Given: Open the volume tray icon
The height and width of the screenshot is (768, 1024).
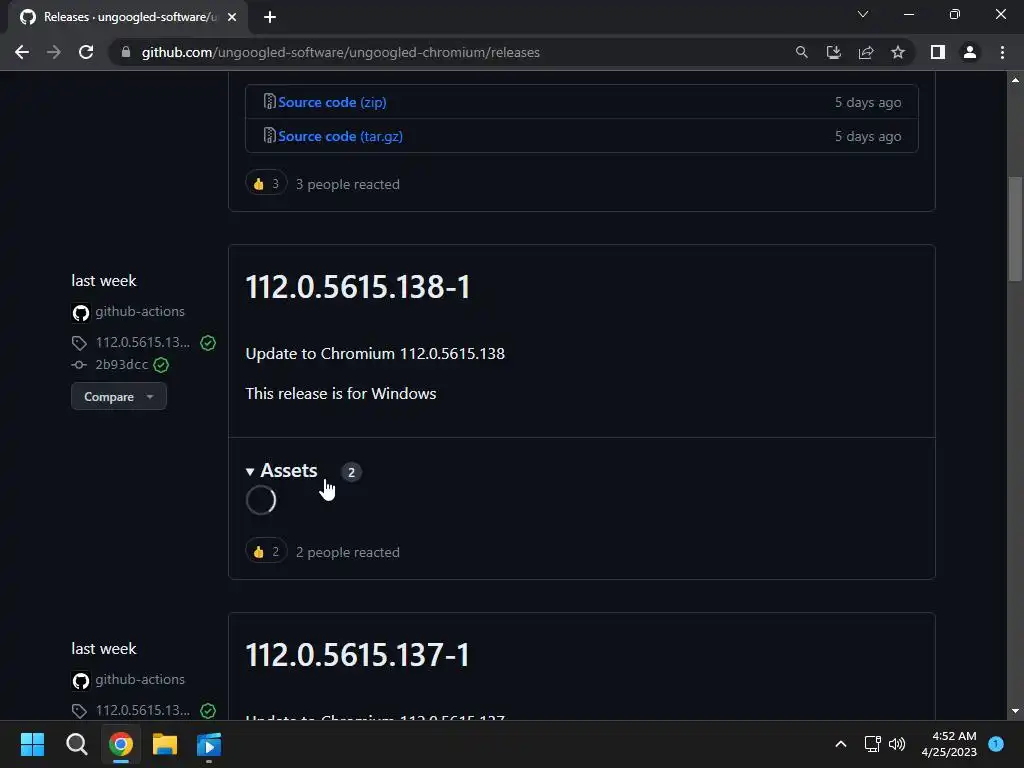Looking at the screenshot, I should point(897,744).
